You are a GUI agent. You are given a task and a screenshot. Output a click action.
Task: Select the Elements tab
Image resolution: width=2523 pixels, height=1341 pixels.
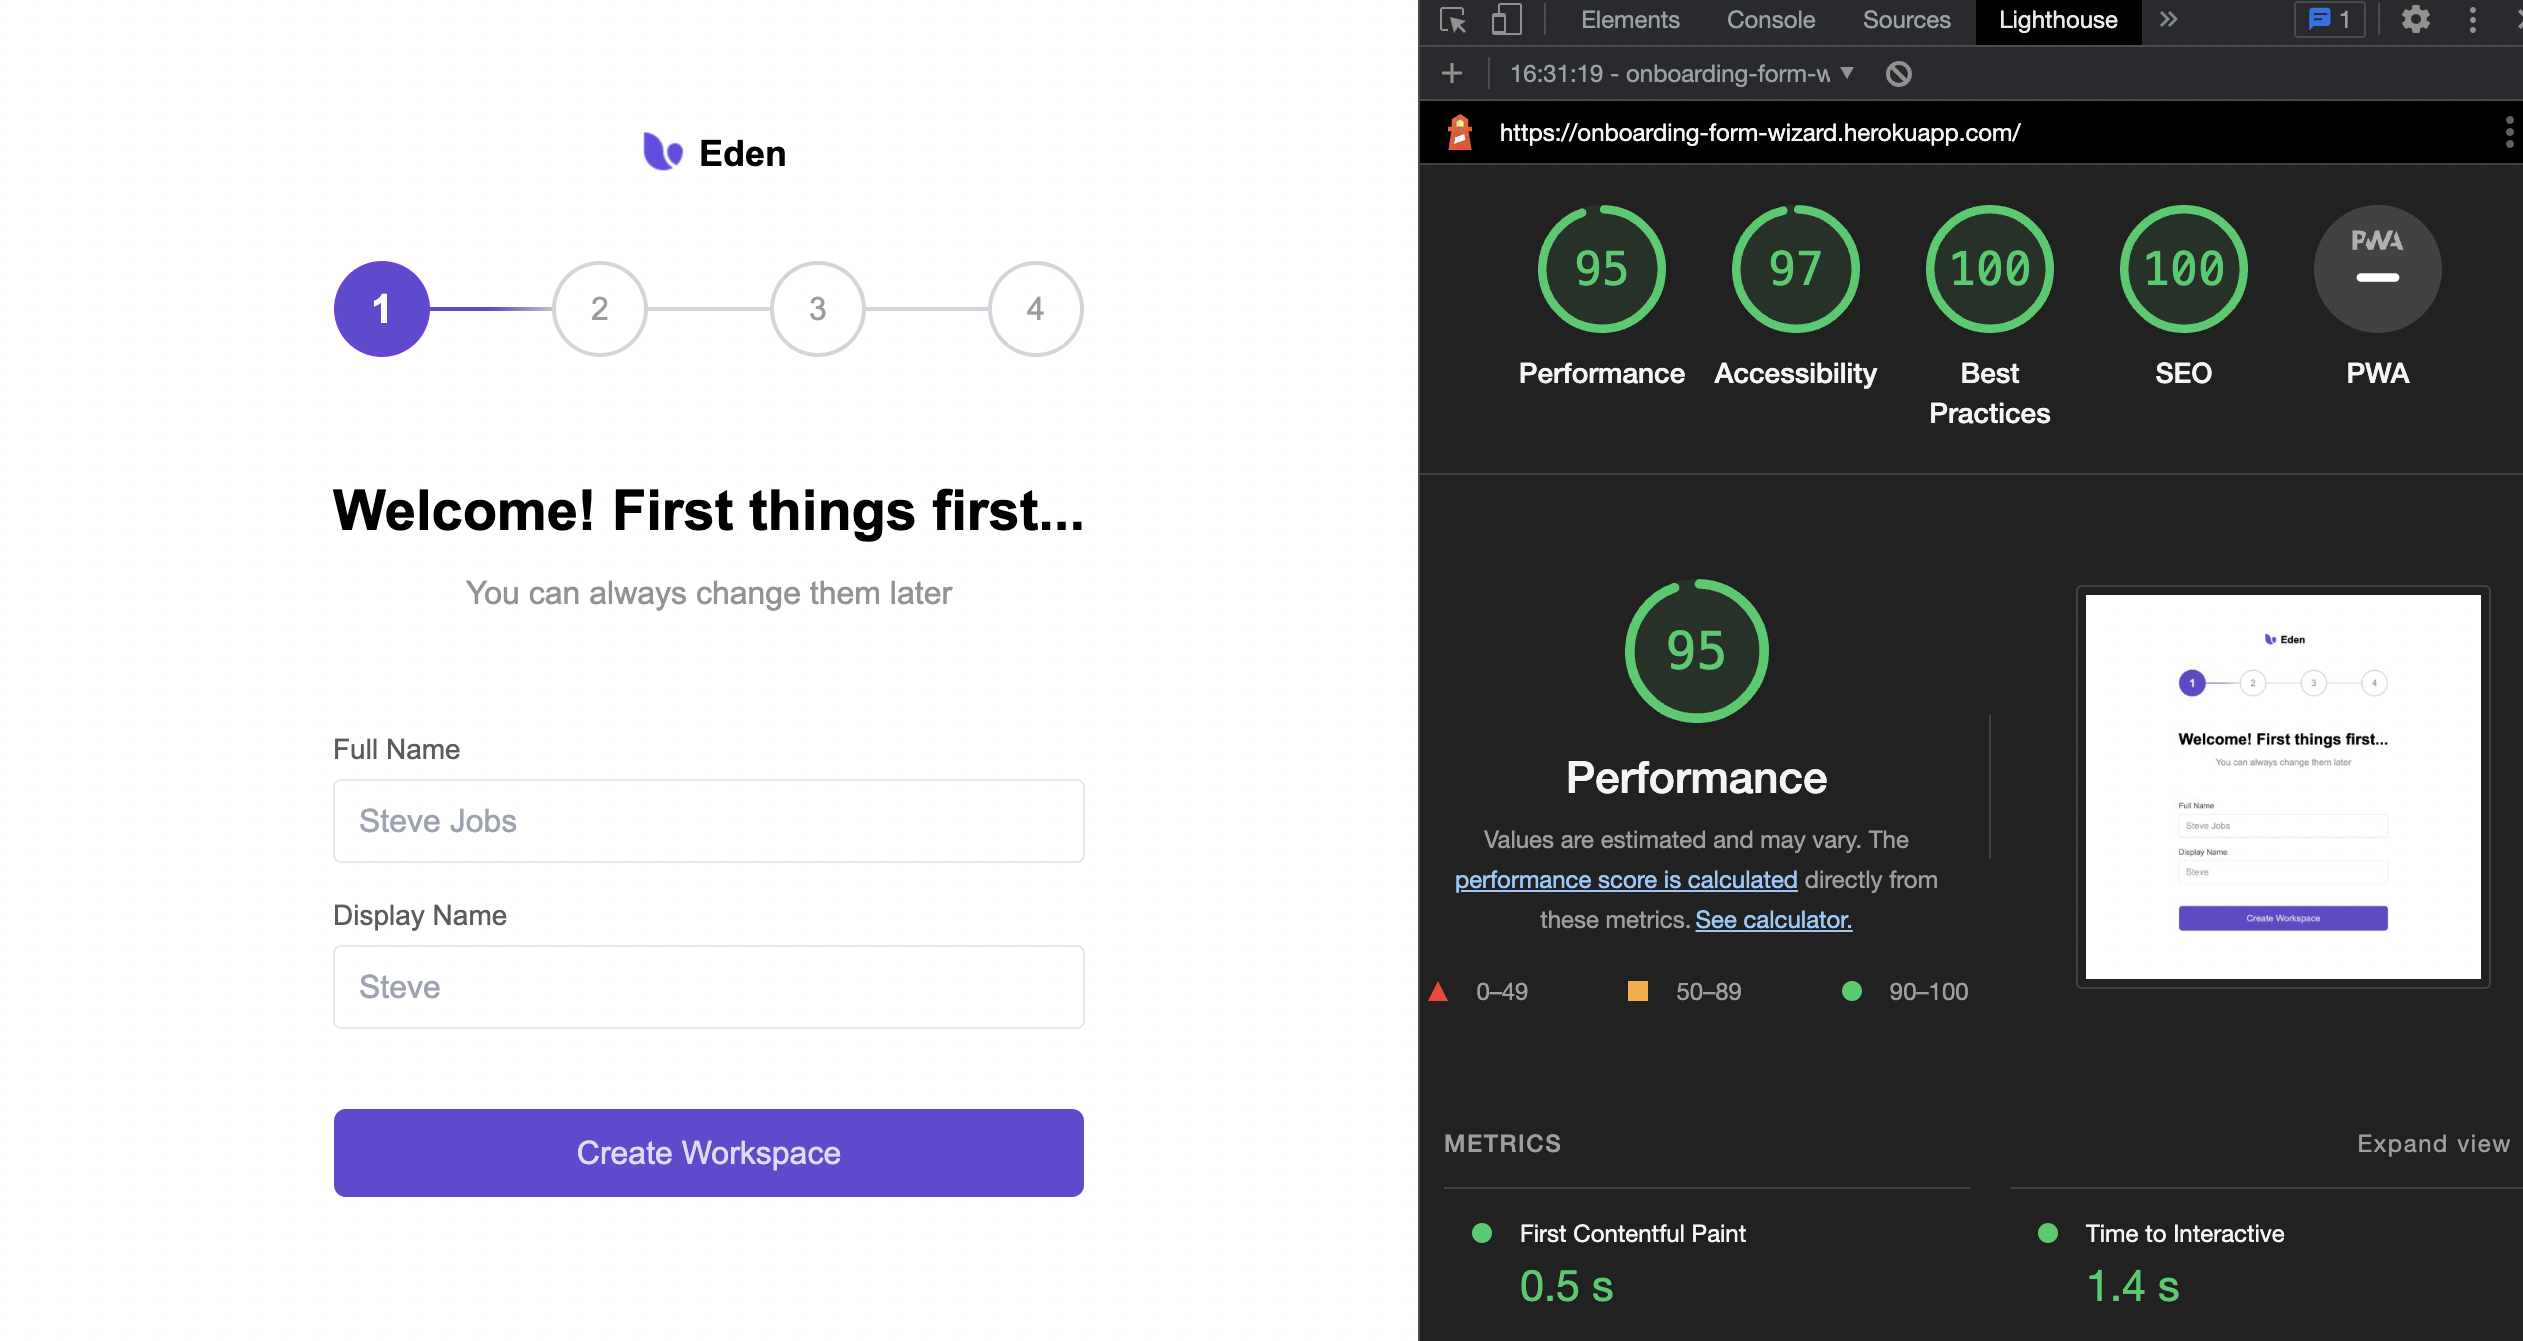click(1629, 20)
